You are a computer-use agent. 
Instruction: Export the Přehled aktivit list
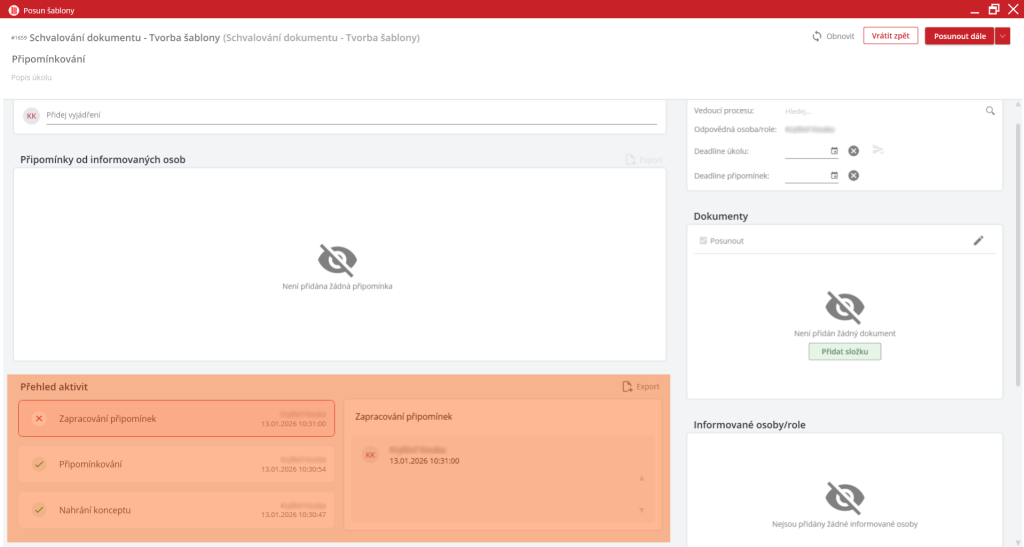[x=640, y=387]
